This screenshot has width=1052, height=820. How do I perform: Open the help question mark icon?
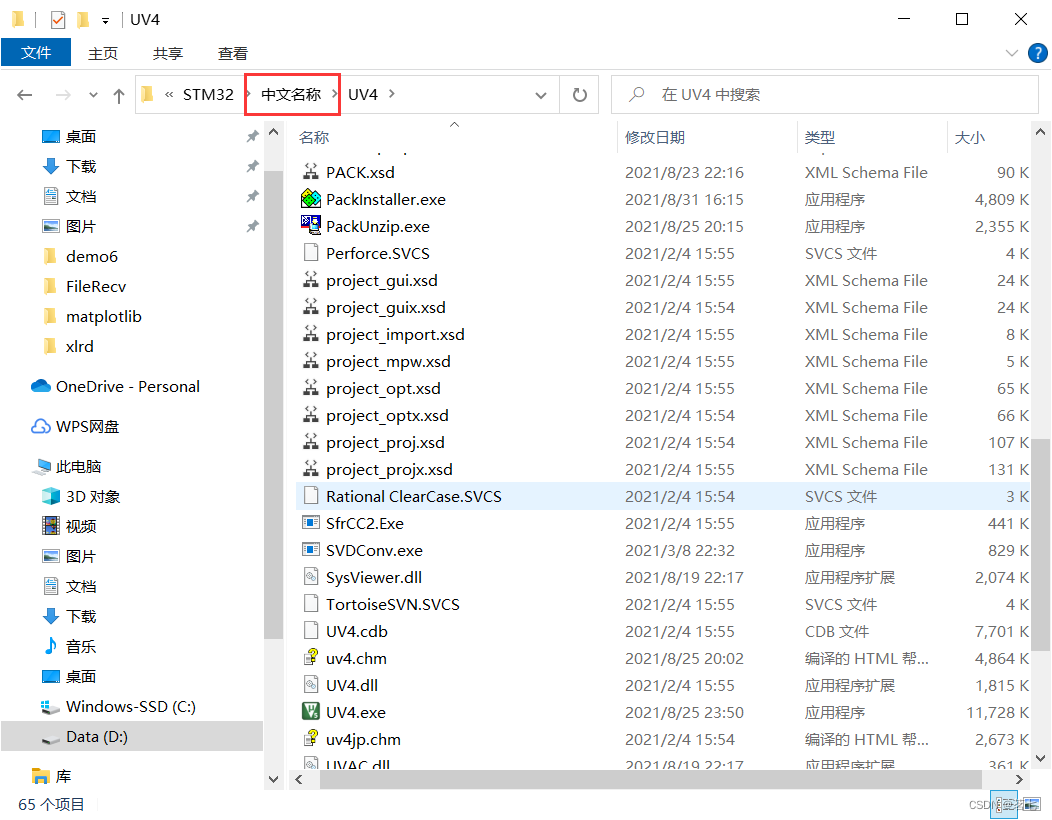click(1037, 53)
